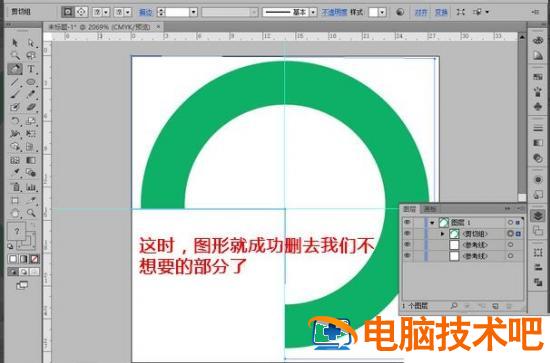Select the Line Segment tool
The width and height of the screenshot is (550, 363).
pos(15,82)
